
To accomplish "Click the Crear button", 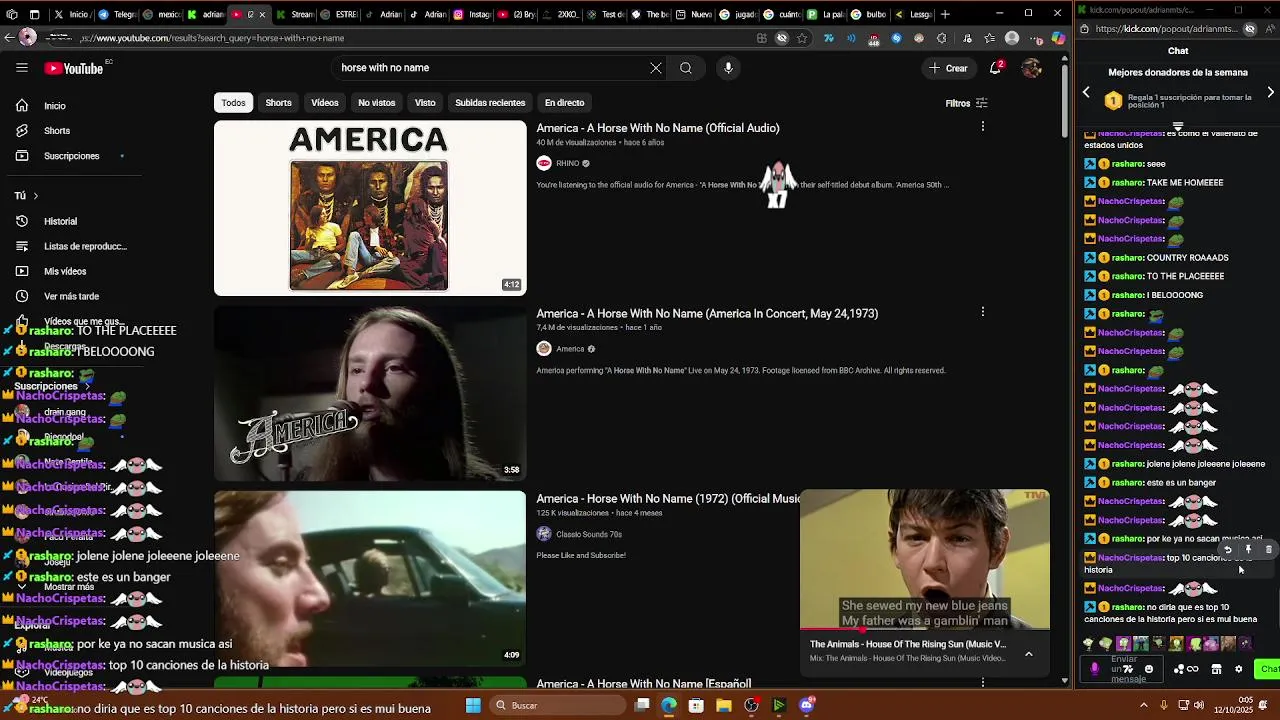I will click(948, 68).
